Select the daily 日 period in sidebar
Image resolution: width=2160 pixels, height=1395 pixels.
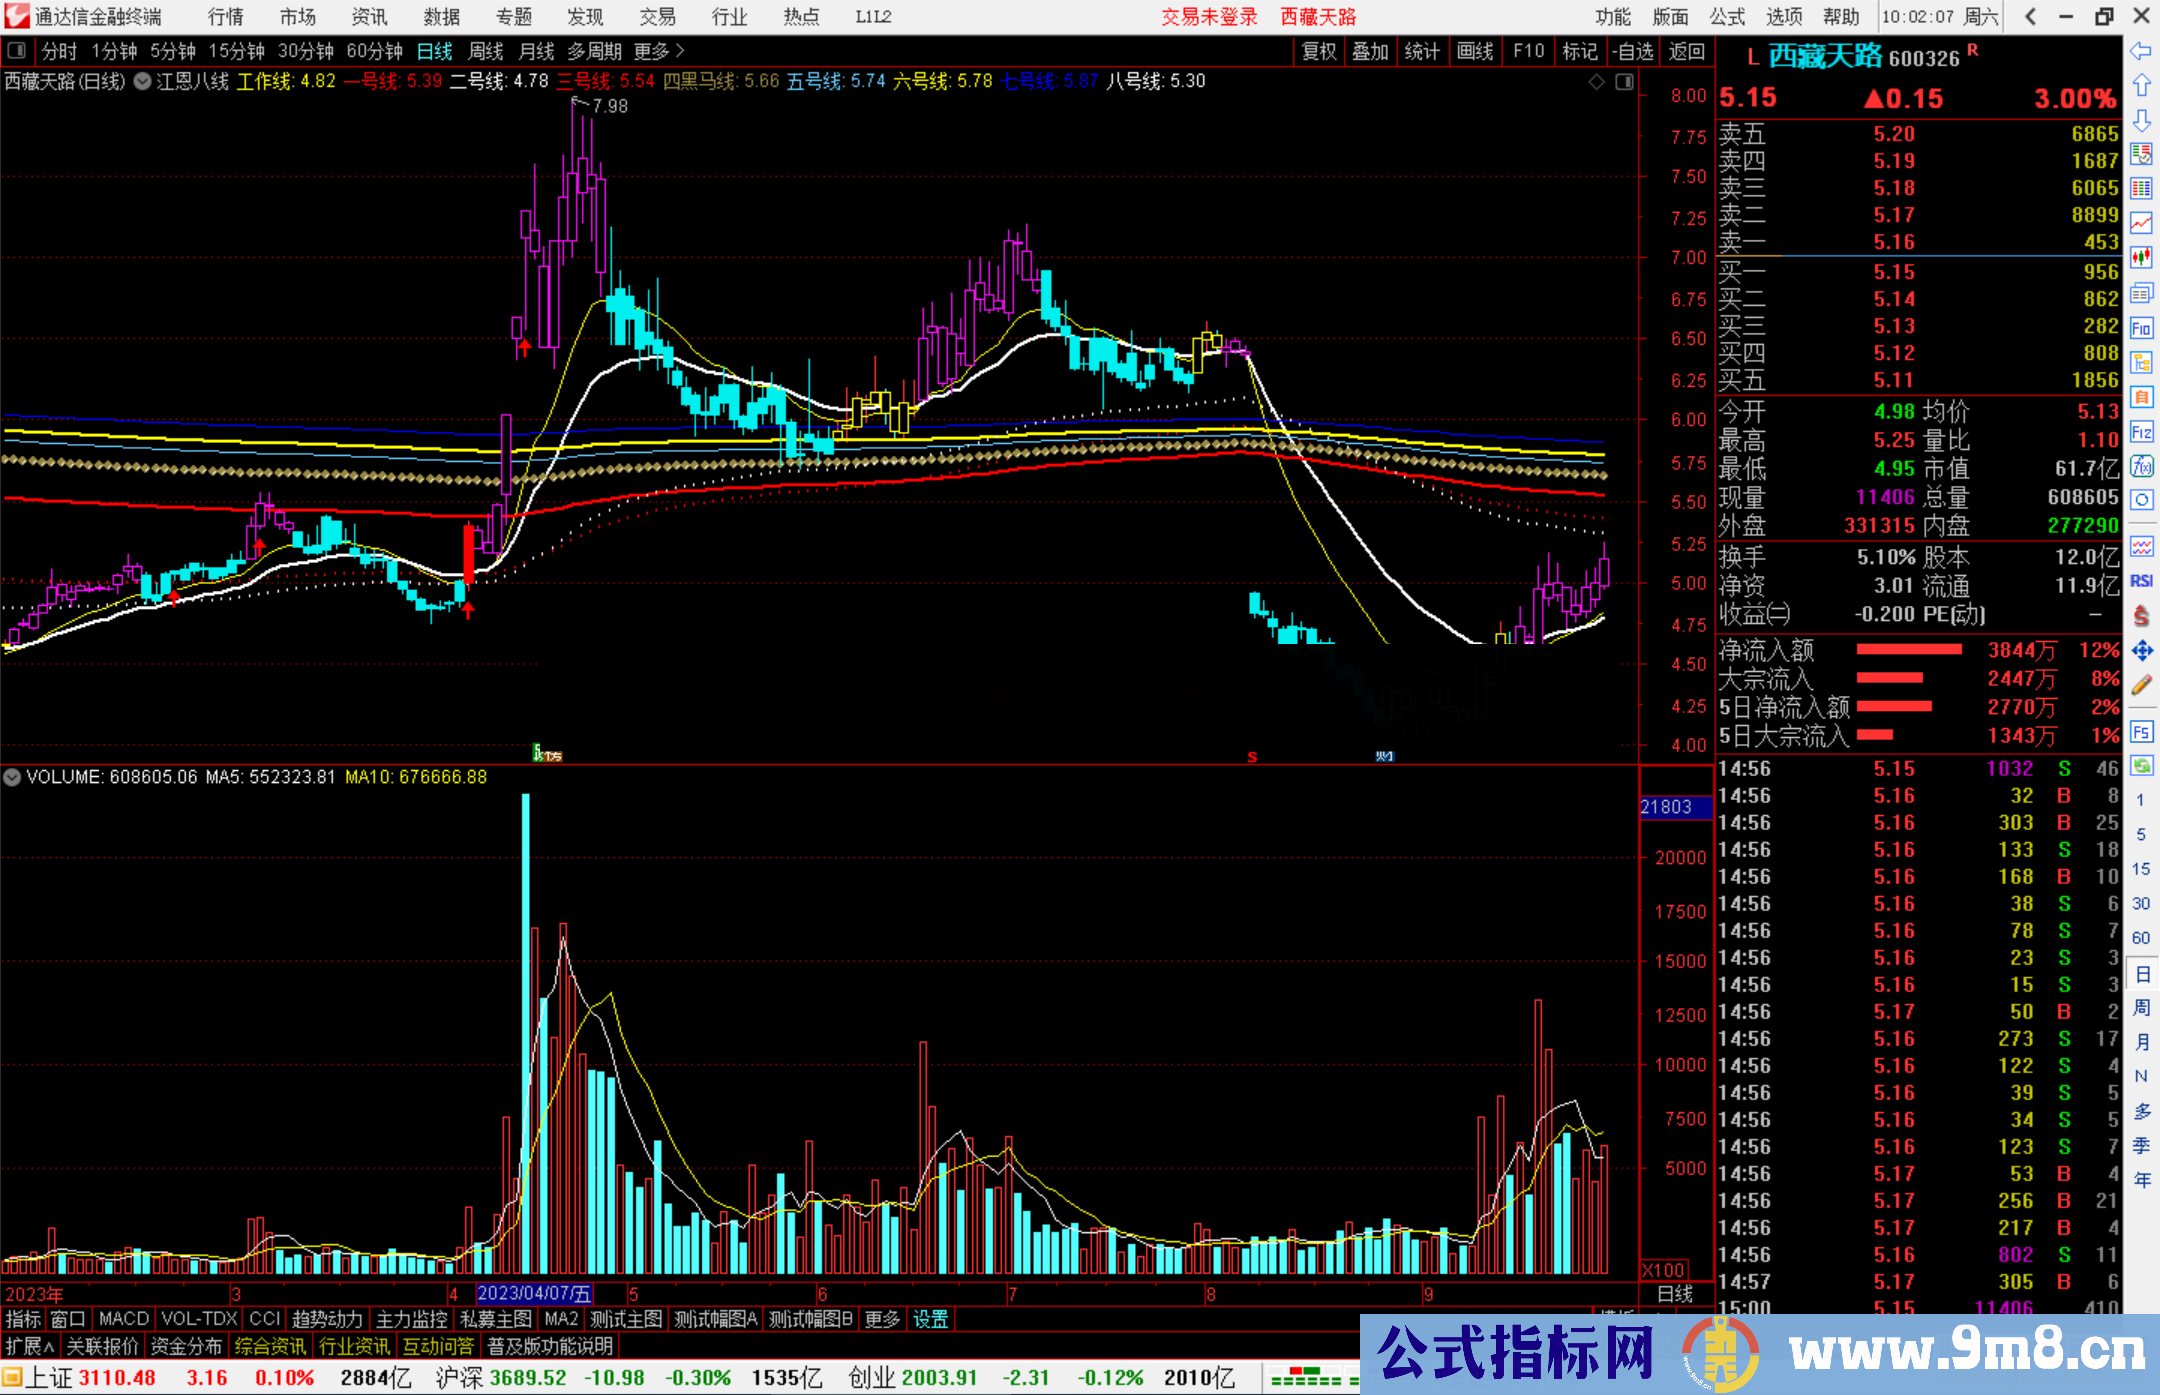[x=2142, y=974]
